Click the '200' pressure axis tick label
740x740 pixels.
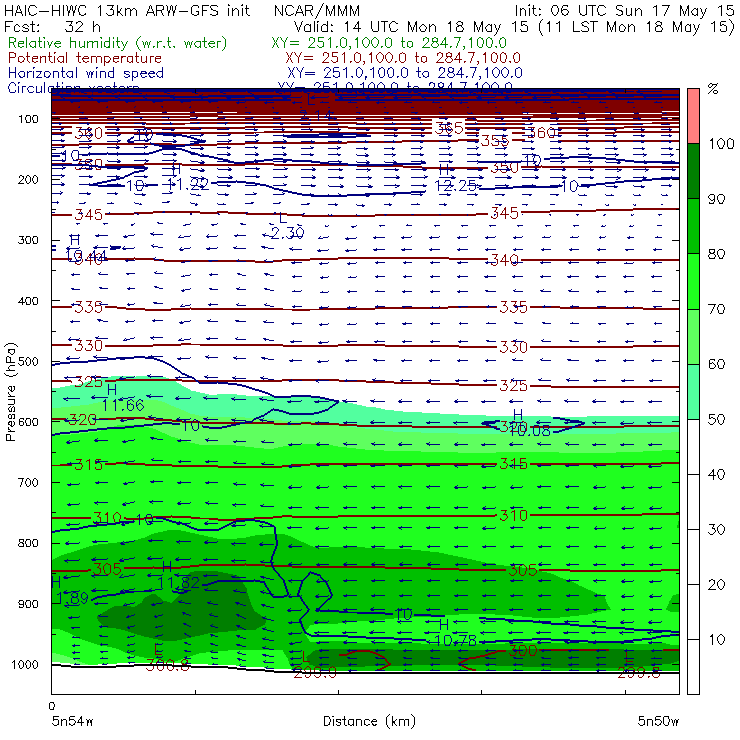(28, 179)
